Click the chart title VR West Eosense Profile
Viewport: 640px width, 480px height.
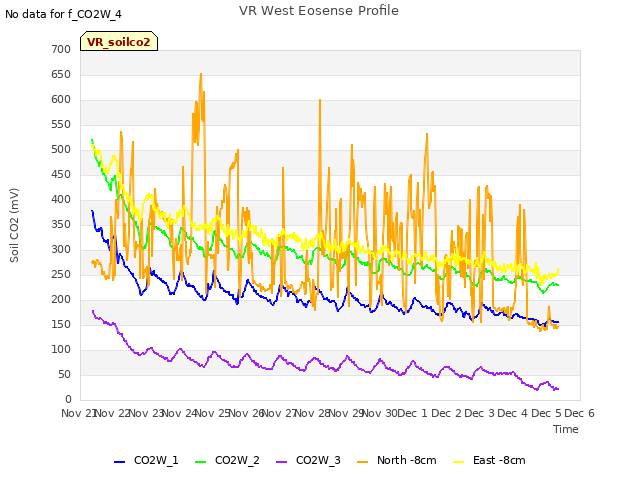coord(319,11)
